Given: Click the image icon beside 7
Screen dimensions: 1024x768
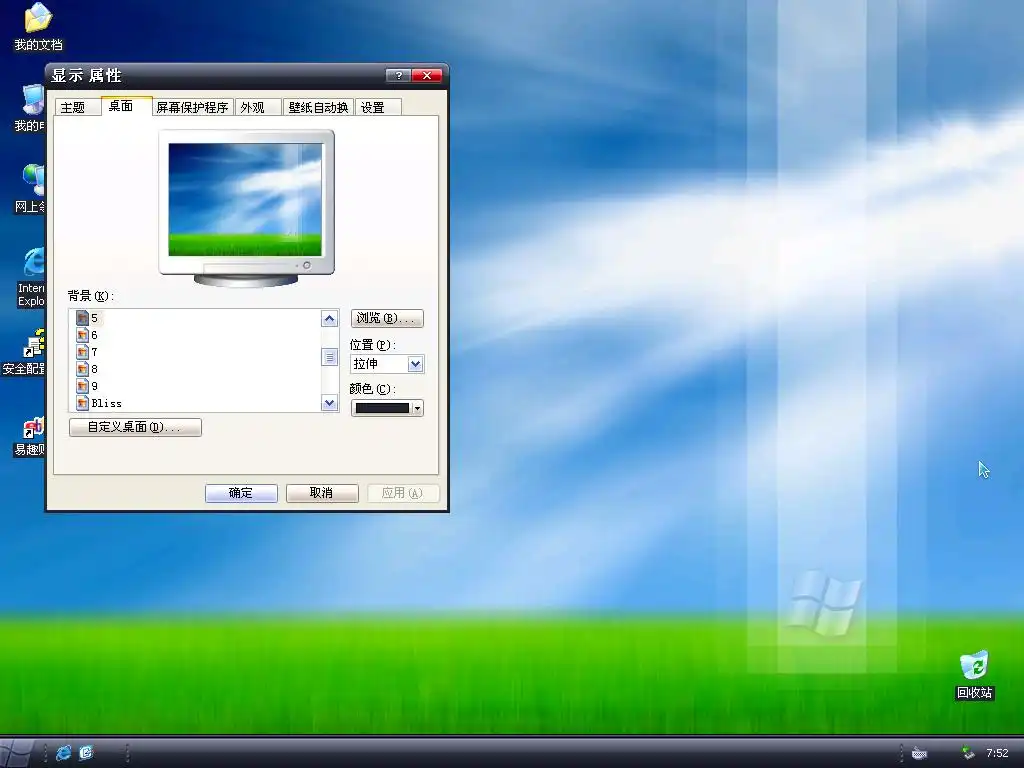Looking at the screenshot, I should coord(82,352).
